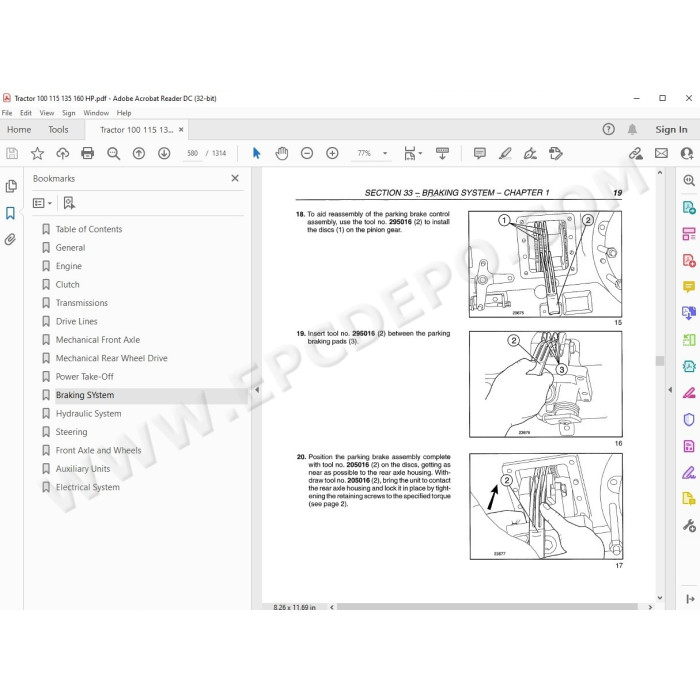Click vertical scrollbar down arrow
The width and height of the screenshot is (700, 700).
point(660,598)
